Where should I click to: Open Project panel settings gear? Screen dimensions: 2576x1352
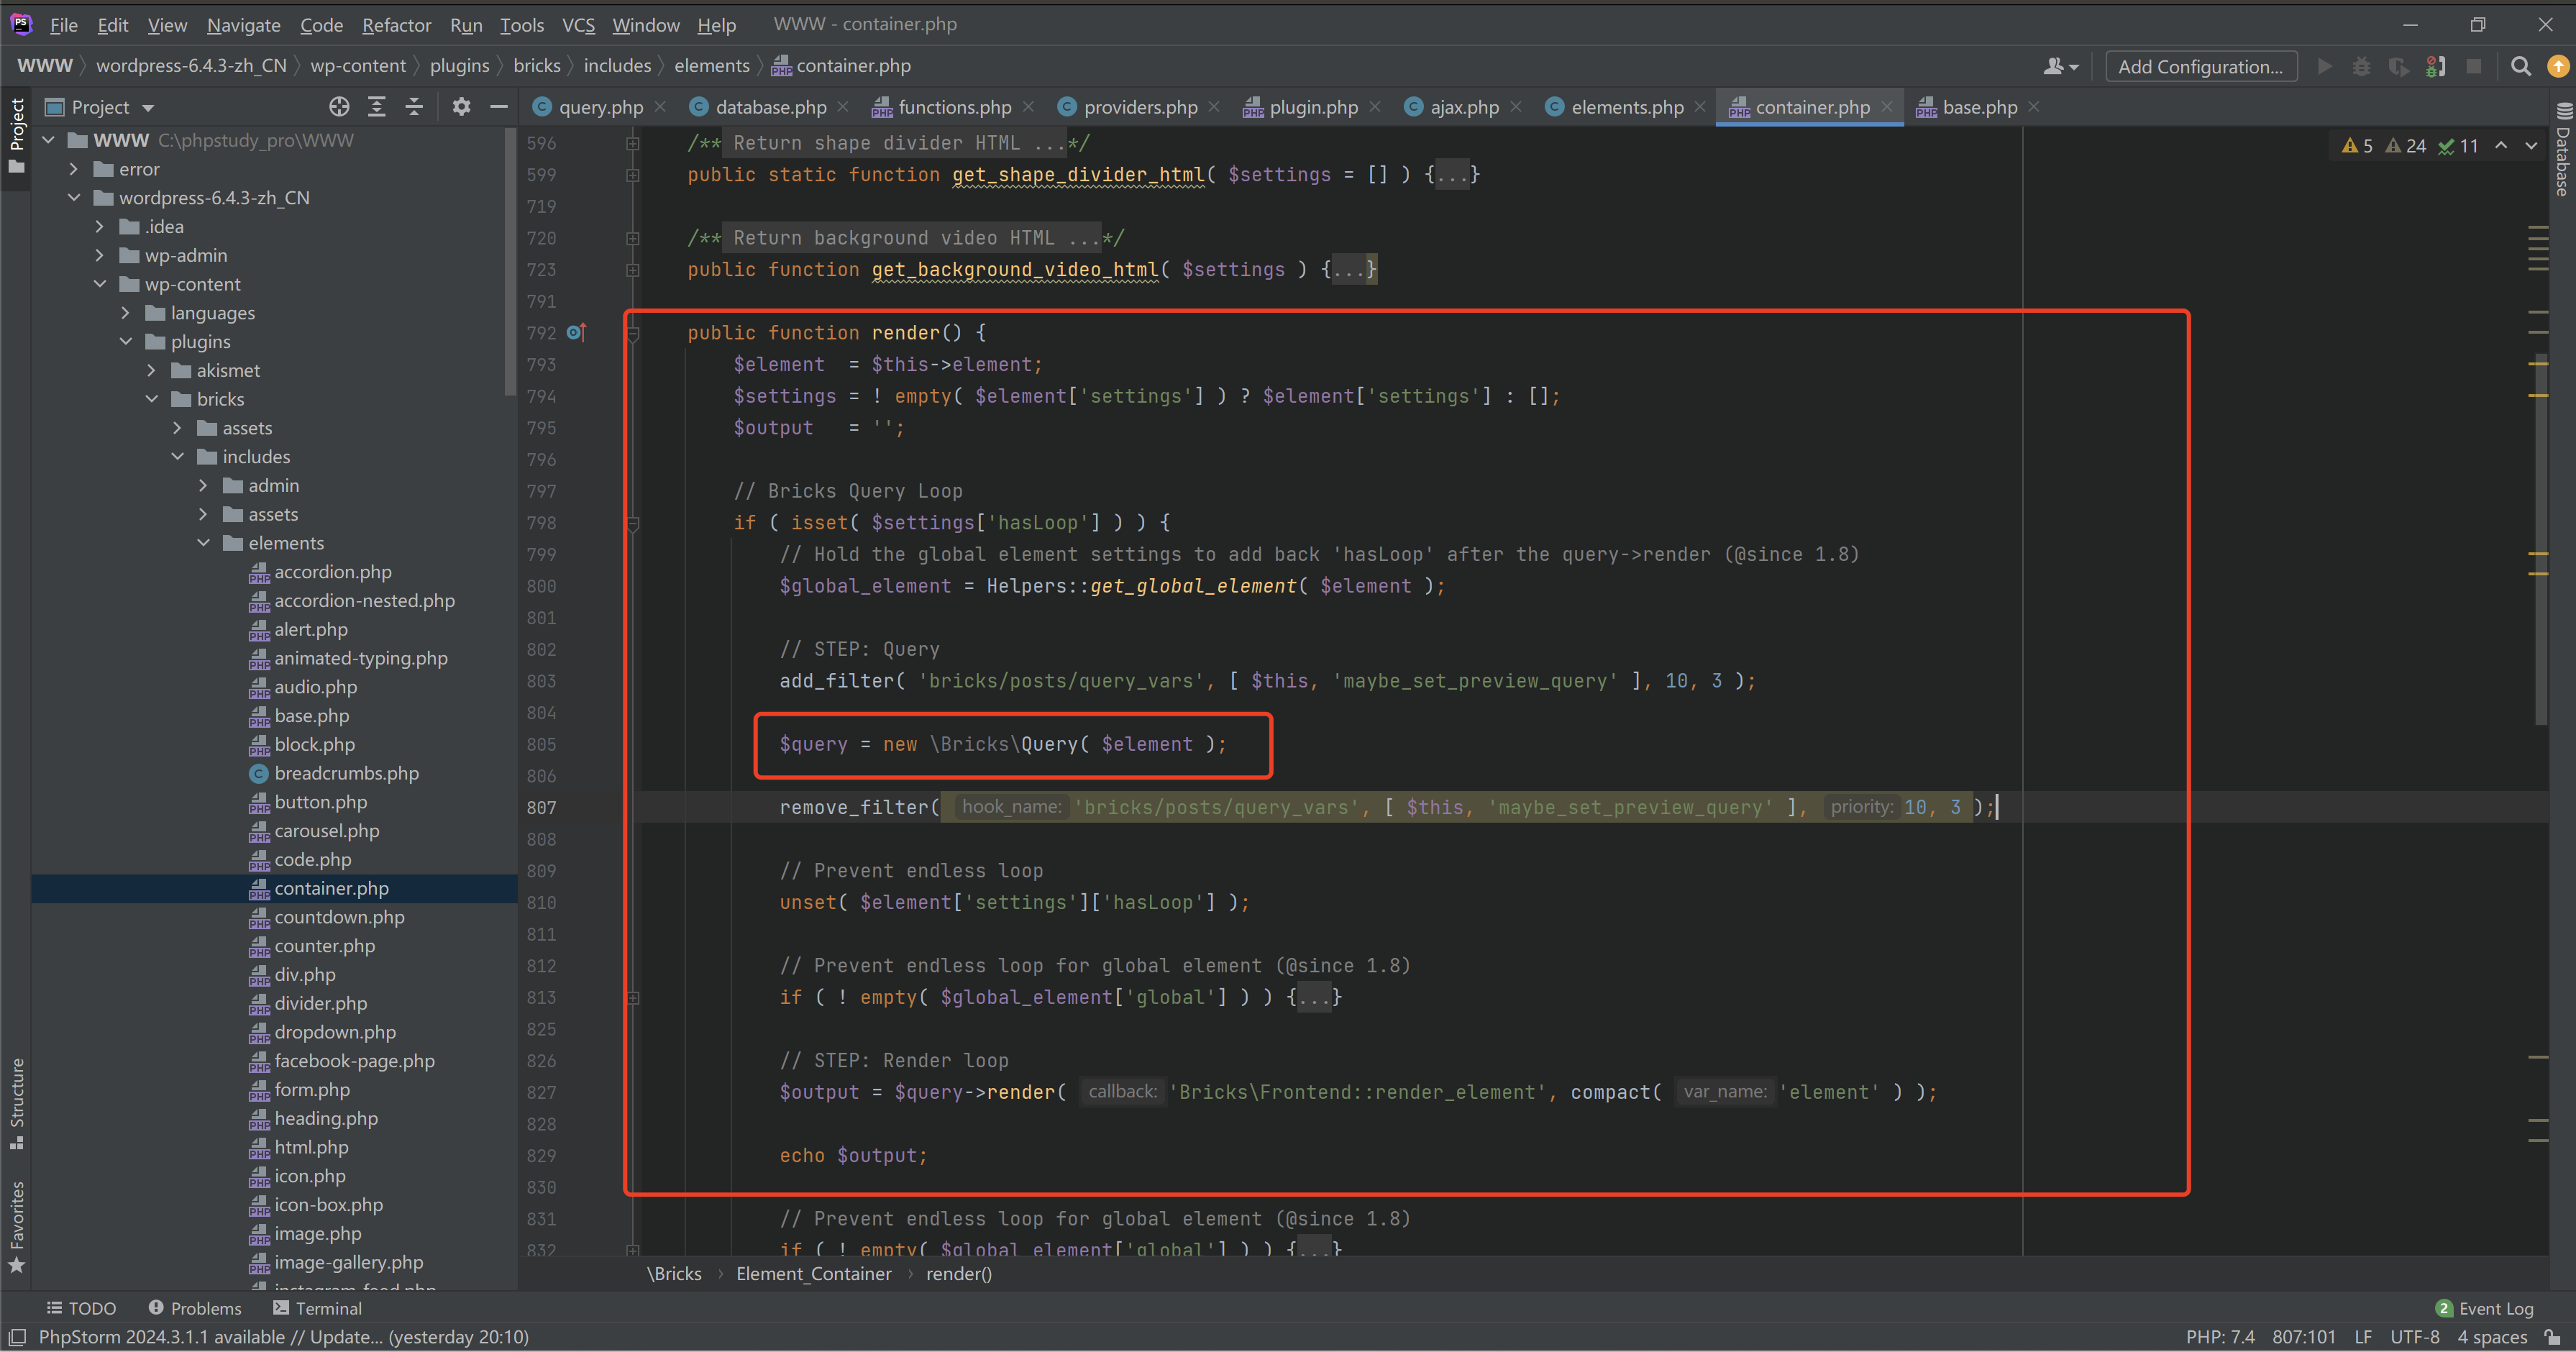click(461, 107)
